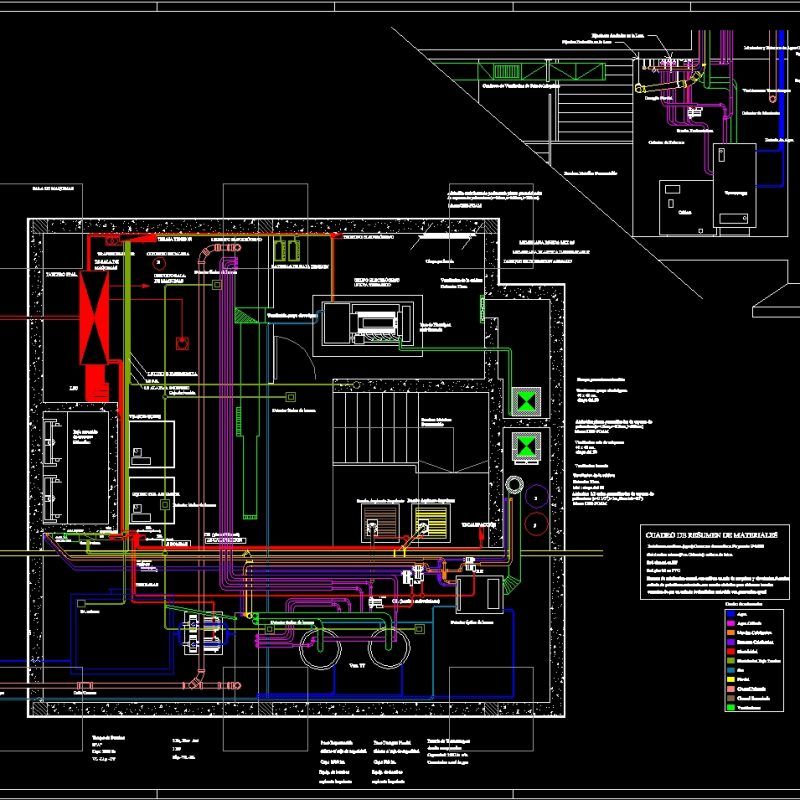The image size is (800, 800).
Task: Click the Cuadro de Resumen de Materiales title
Action: (711, 535)
